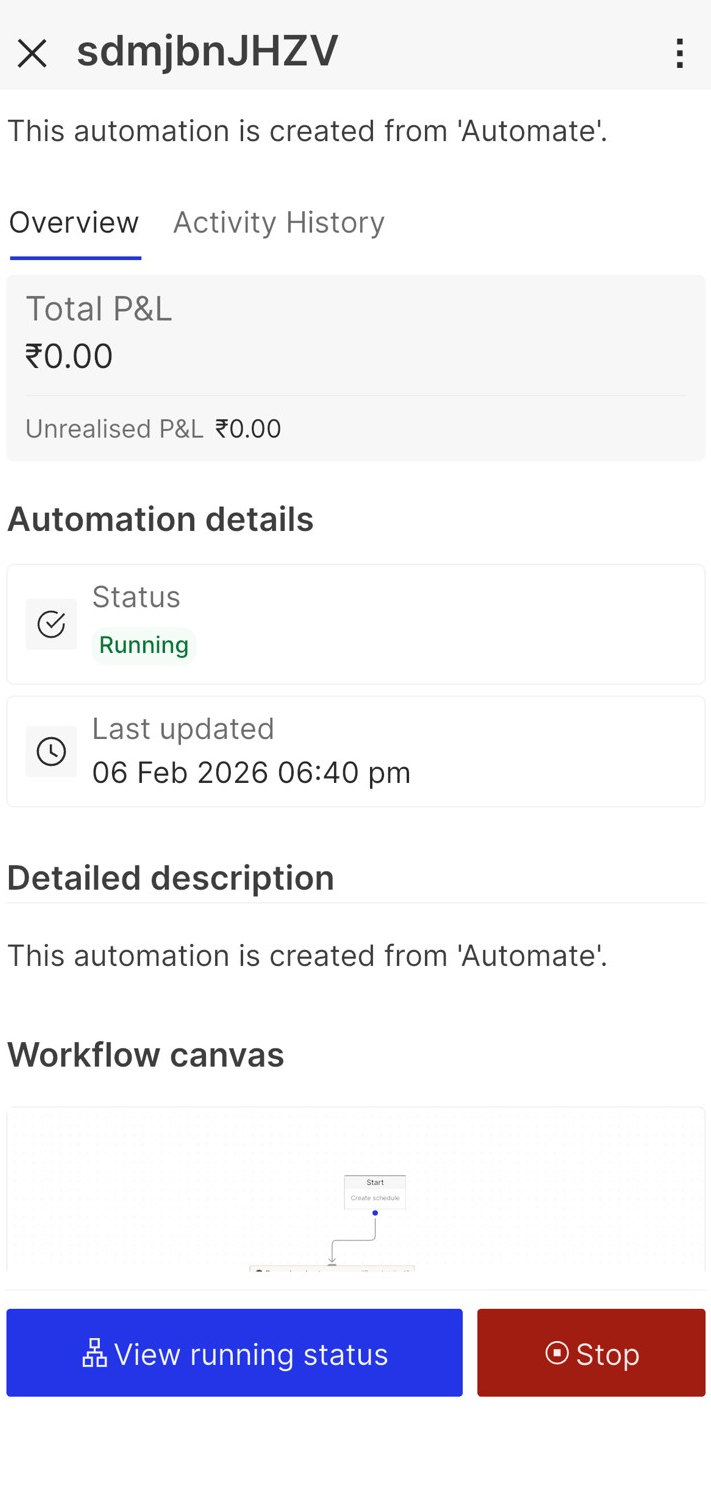The image size is (711, 1491).
Task: Open the Activity History tab
Action: coord(279,223)
